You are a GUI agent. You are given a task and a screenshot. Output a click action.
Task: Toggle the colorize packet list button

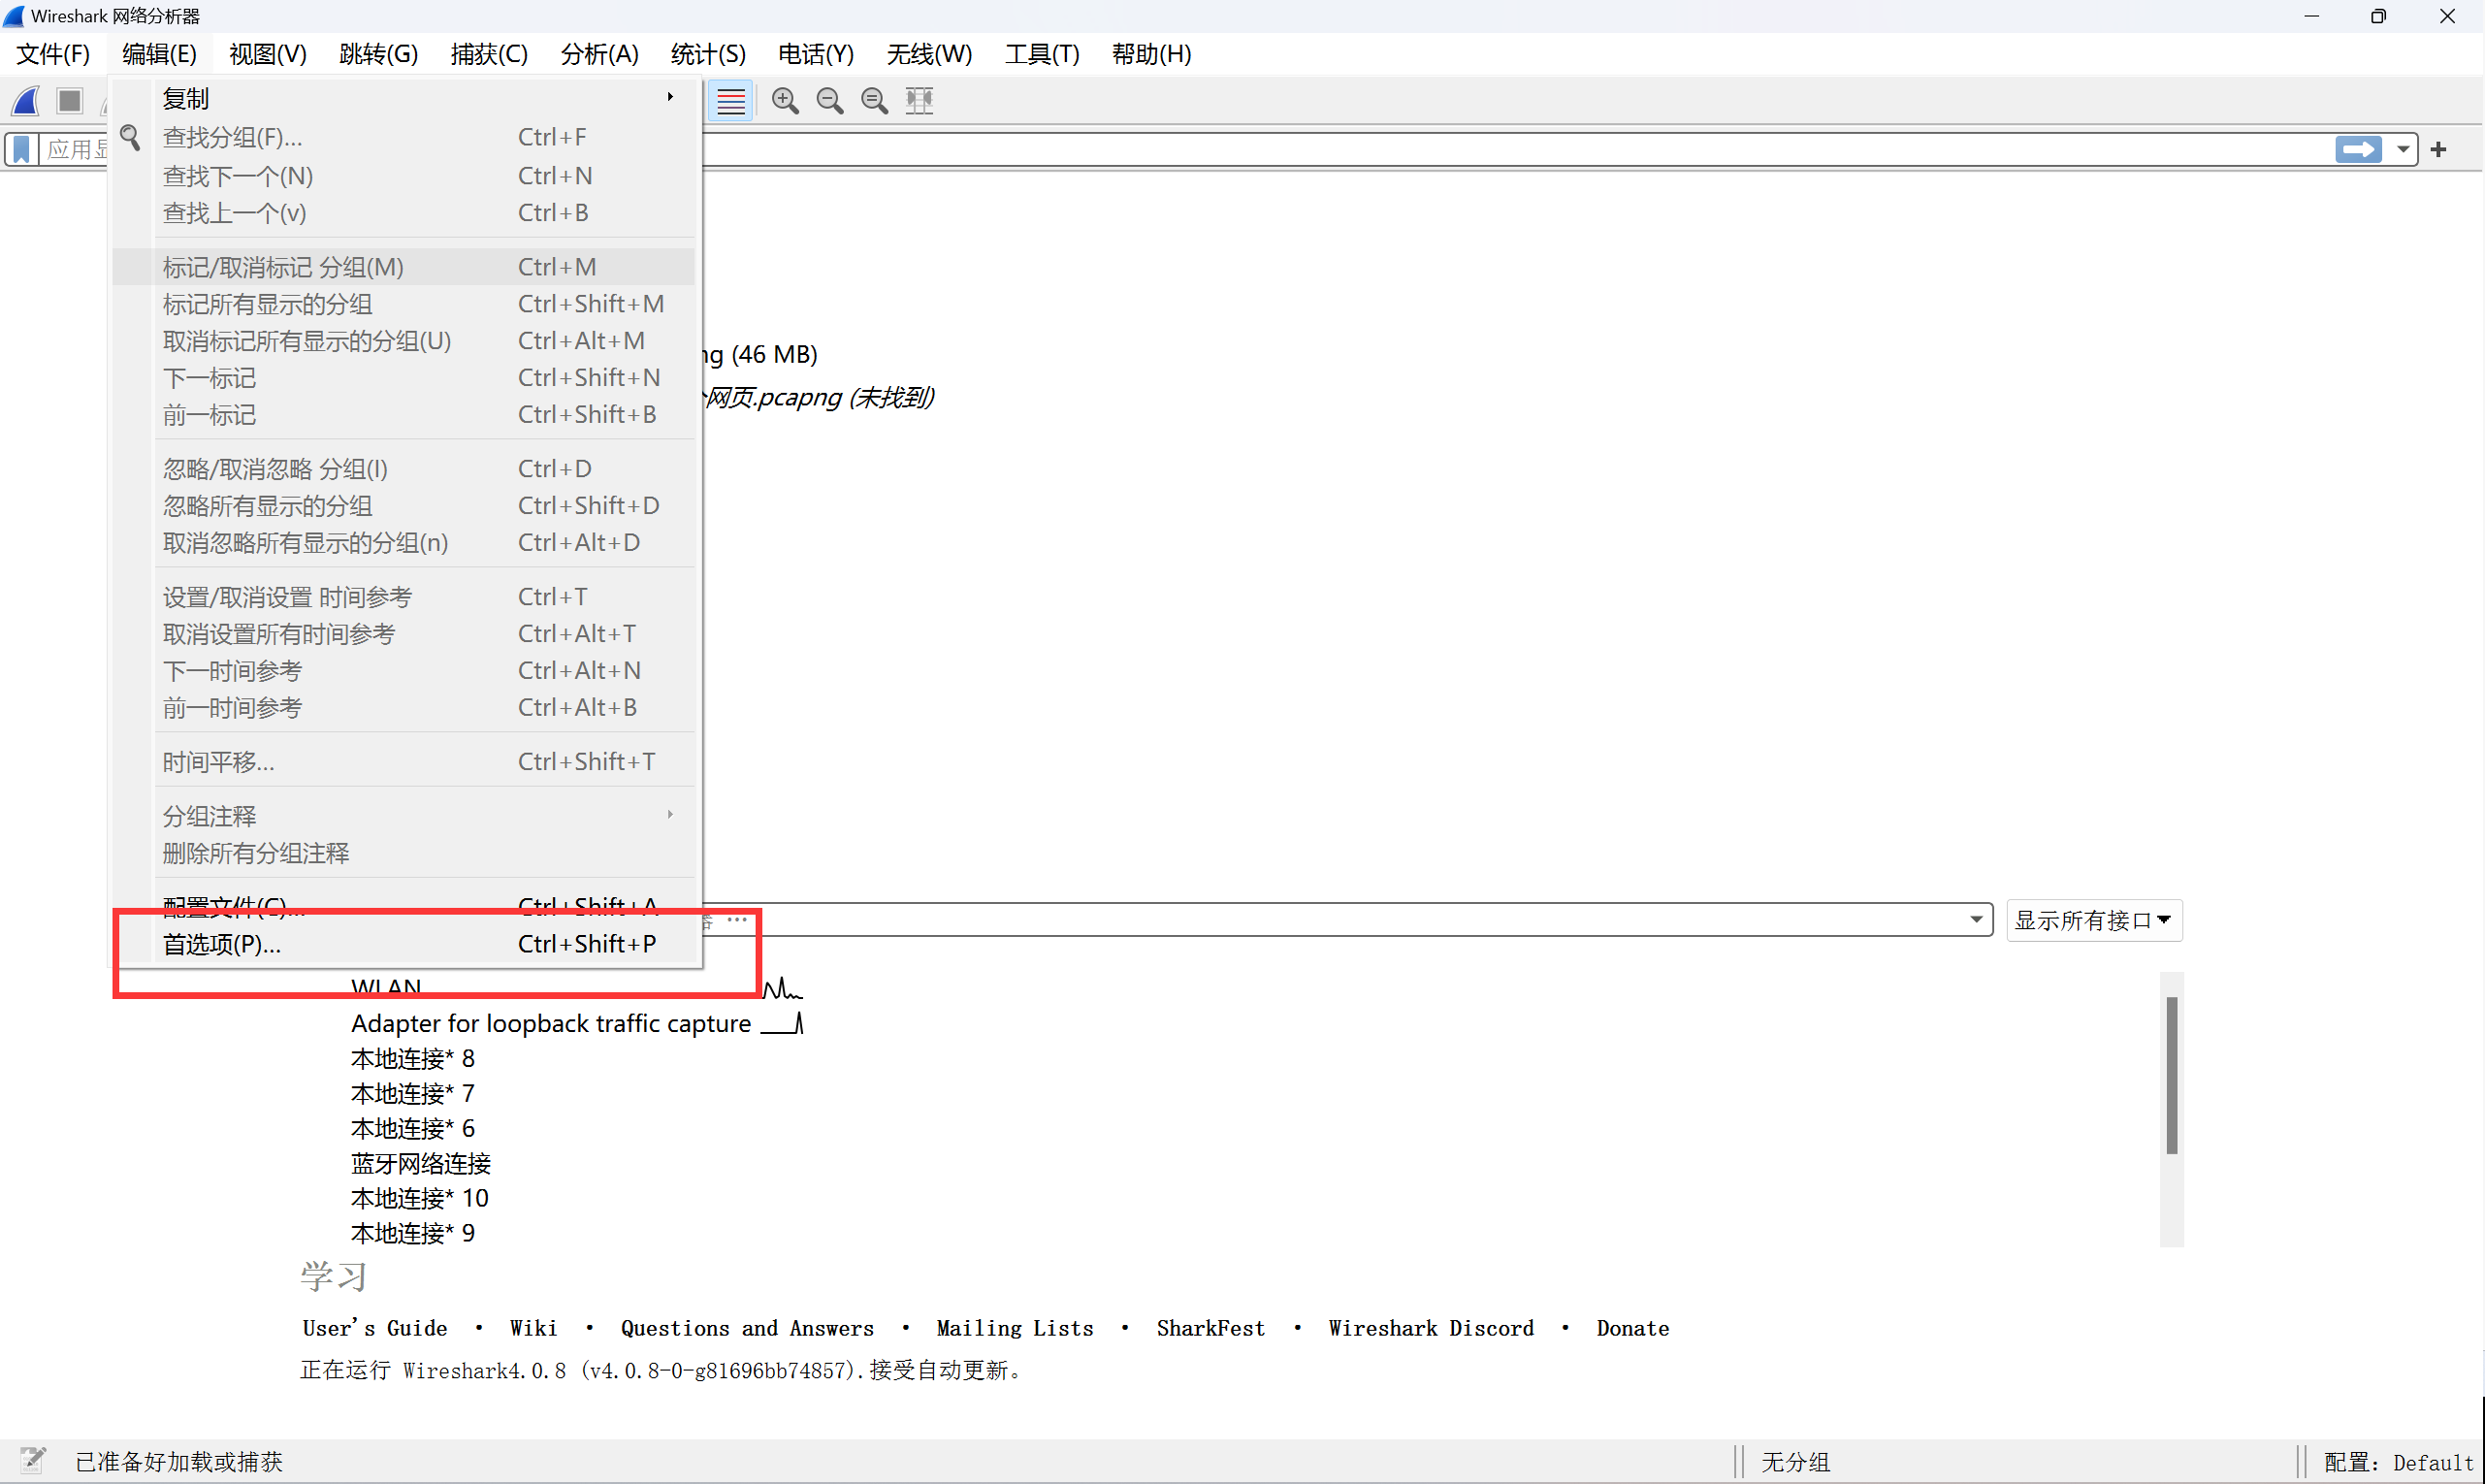731,100
